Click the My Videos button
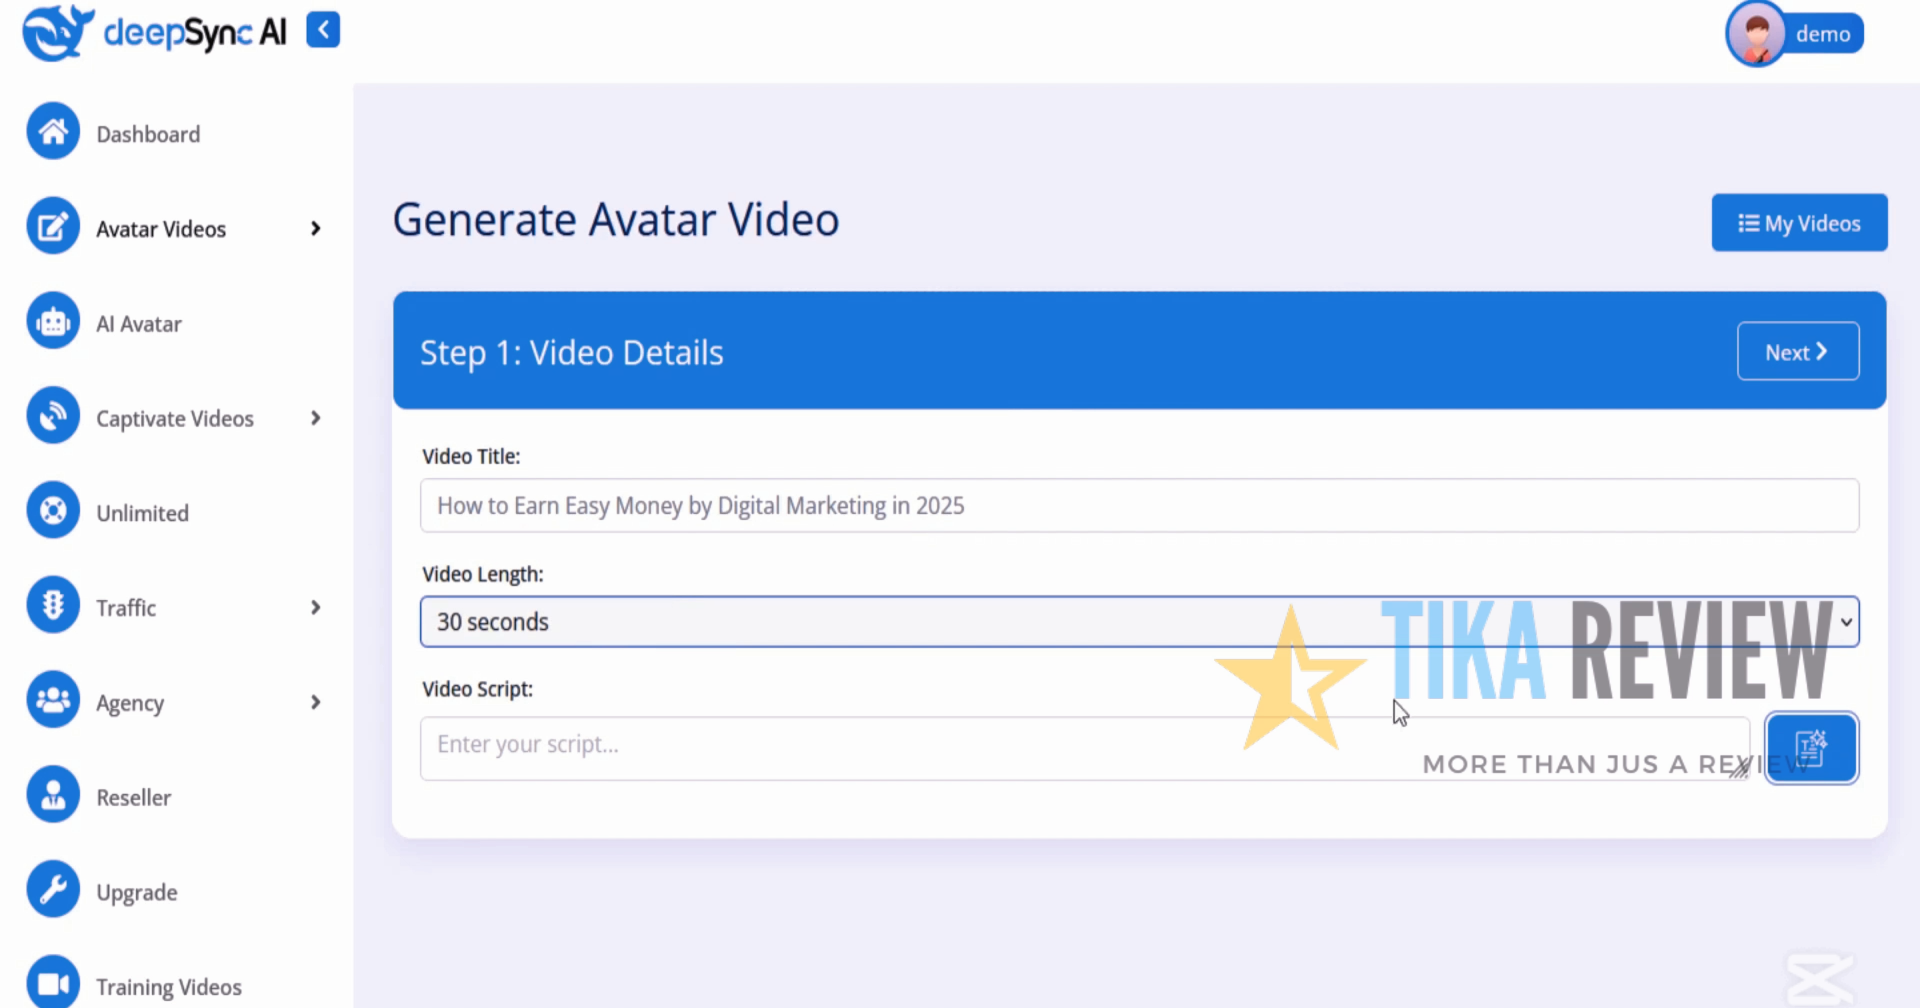This screenshot has height=1008, width=1920. (1799, 223)
